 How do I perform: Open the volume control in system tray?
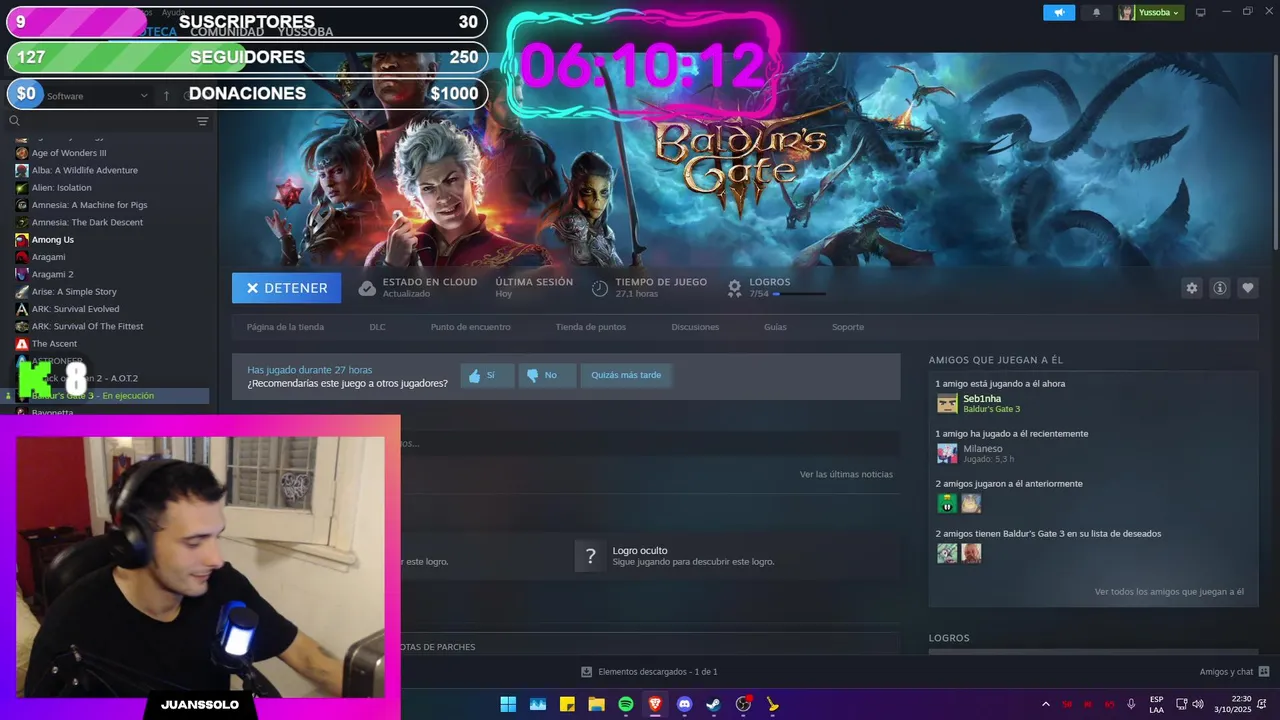pyautogui.click(x=1198, y=704)
